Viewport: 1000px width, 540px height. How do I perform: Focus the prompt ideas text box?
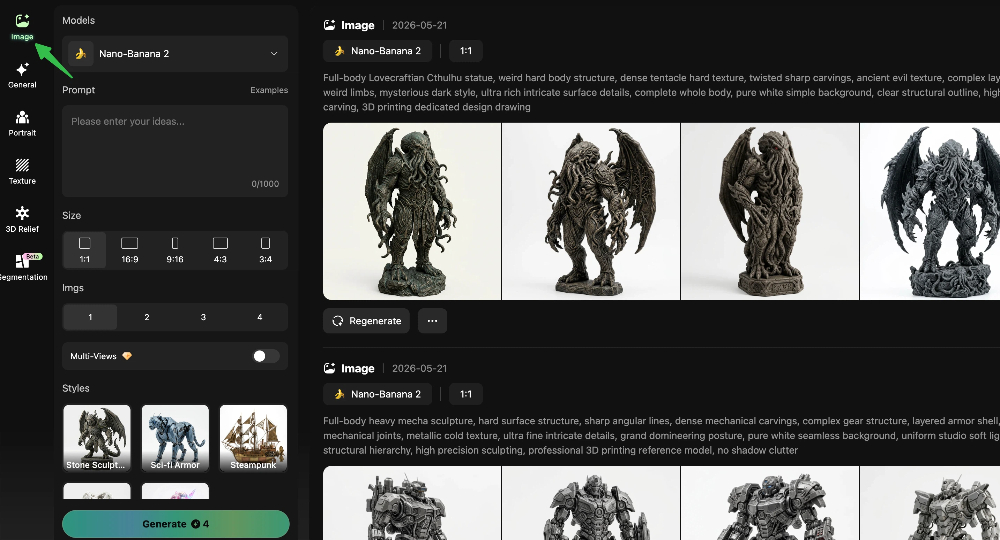[175, 151]
